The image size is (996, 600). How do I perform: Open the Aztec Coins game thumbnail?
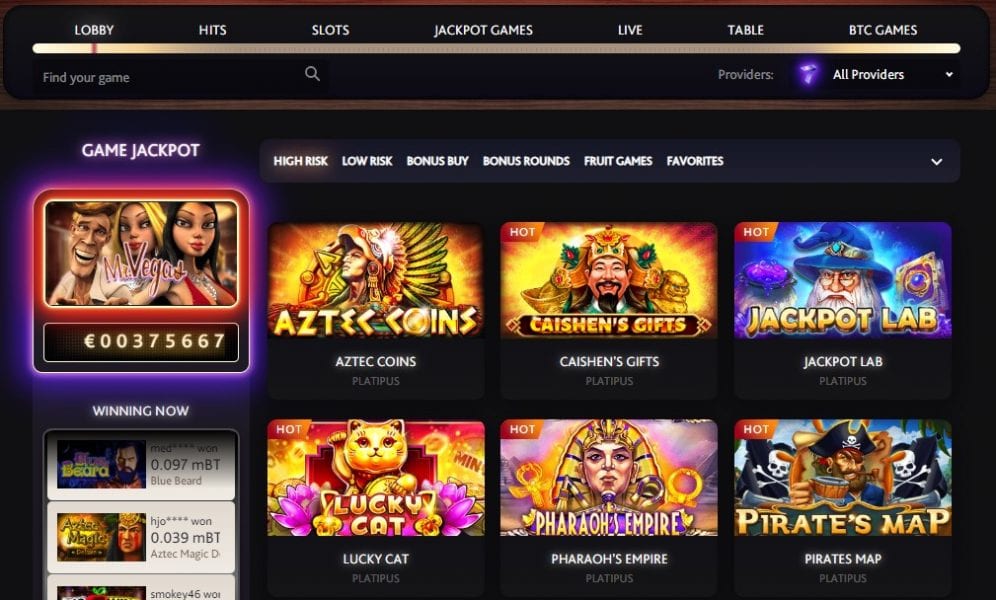click(375, 280)
